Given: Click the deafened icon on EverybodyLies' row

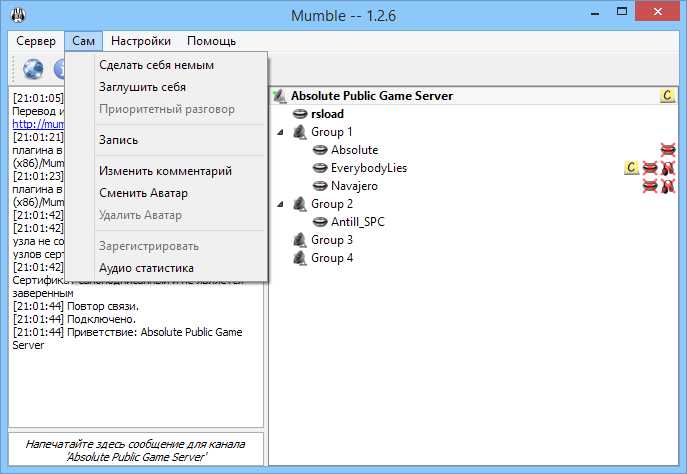Looking at the screenshot, I should (668, 168).
